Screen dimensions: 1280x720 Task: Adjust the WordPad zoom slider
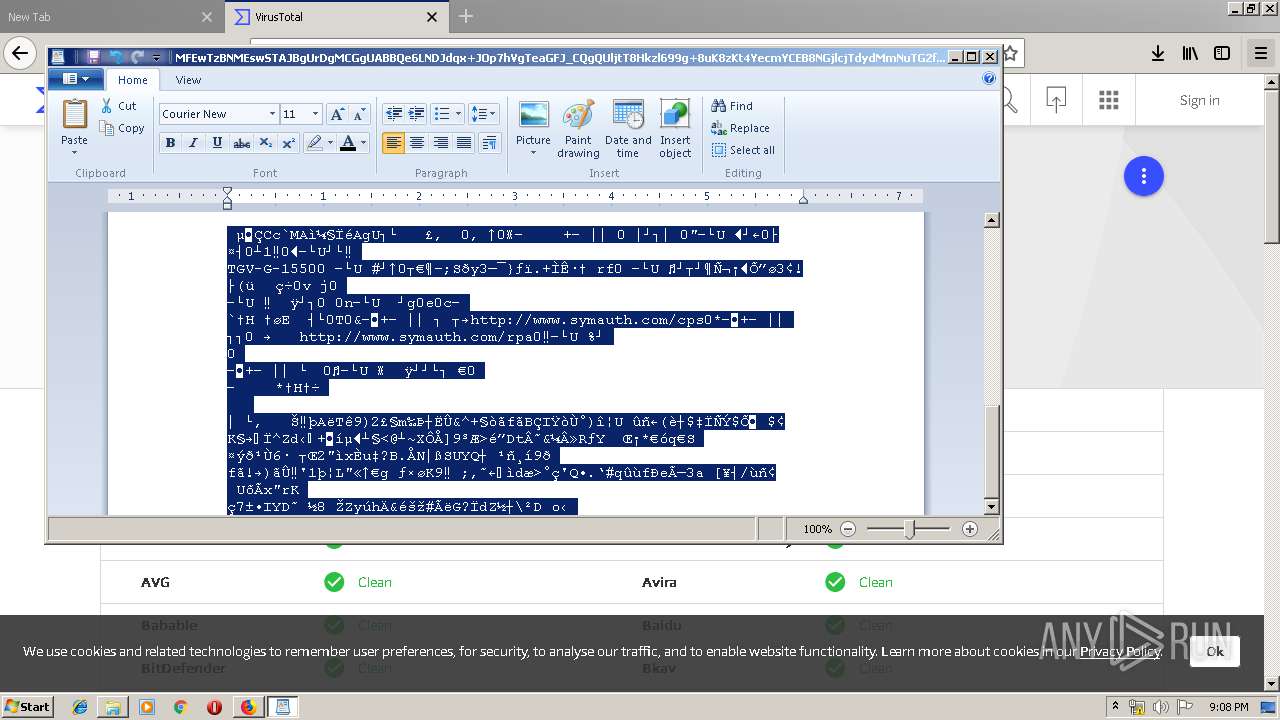point(909,529)
